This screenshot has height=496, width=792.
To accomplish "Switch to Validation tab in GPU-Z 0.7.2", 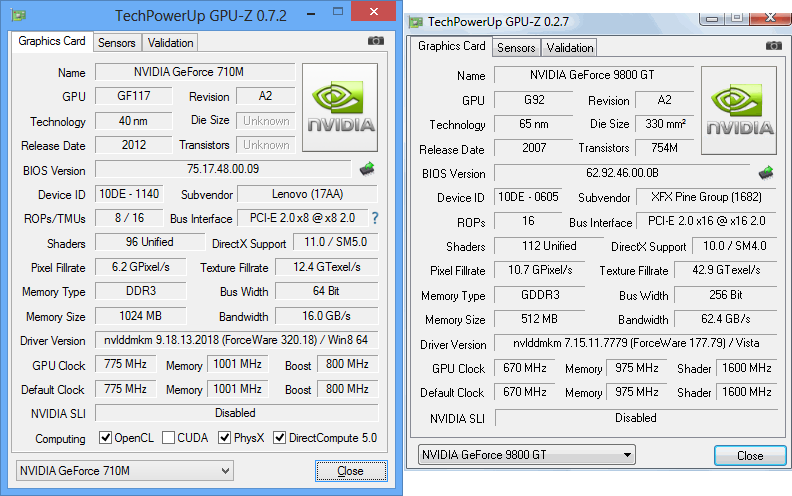I will [170, 43].
